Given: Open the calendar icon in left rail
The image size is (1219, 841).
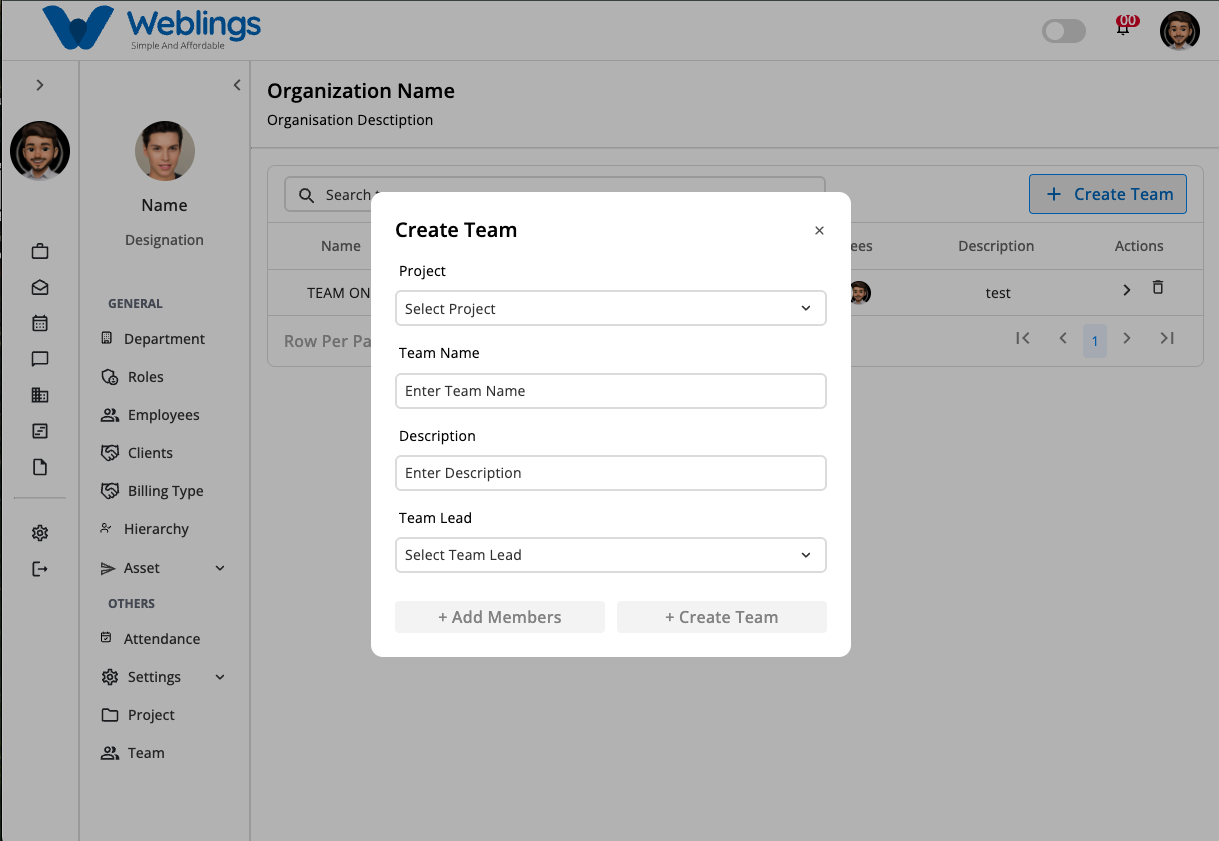Looking at the screenshot, I should tap(40, 323).
